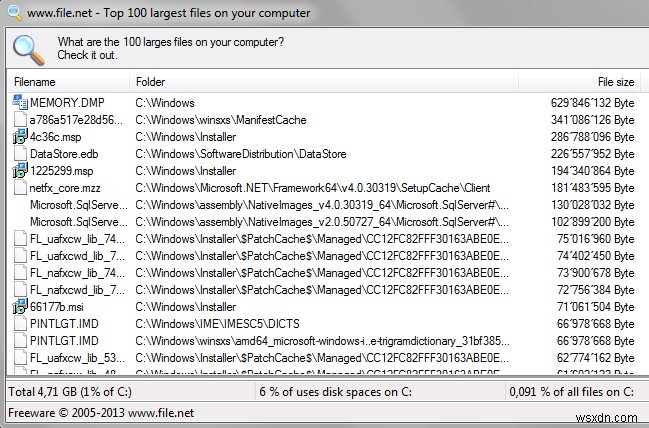Image resolution: width=649 pixels, height=428 pixels.
Task: Click the a786a517e28d56 file icon
Action: 20,120
